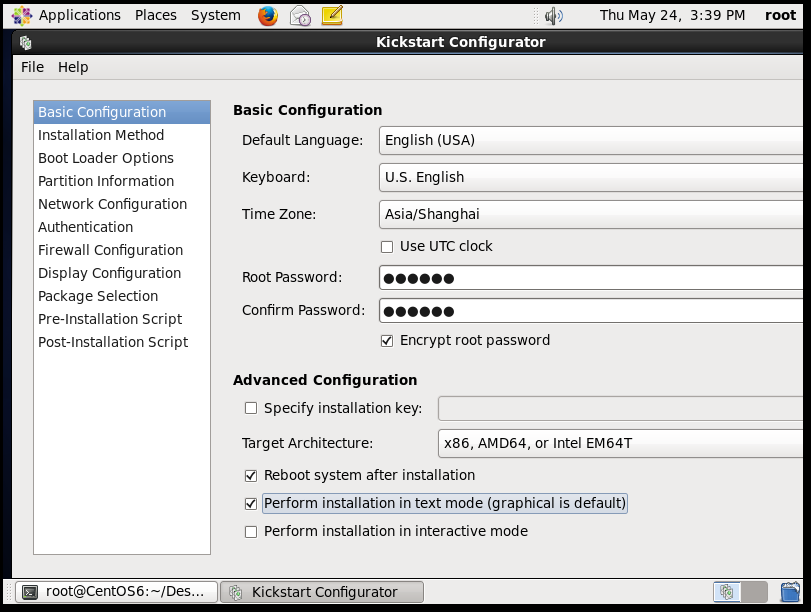Open the Places menu
The image size is (811, 612).
click(x=156, y=16)
